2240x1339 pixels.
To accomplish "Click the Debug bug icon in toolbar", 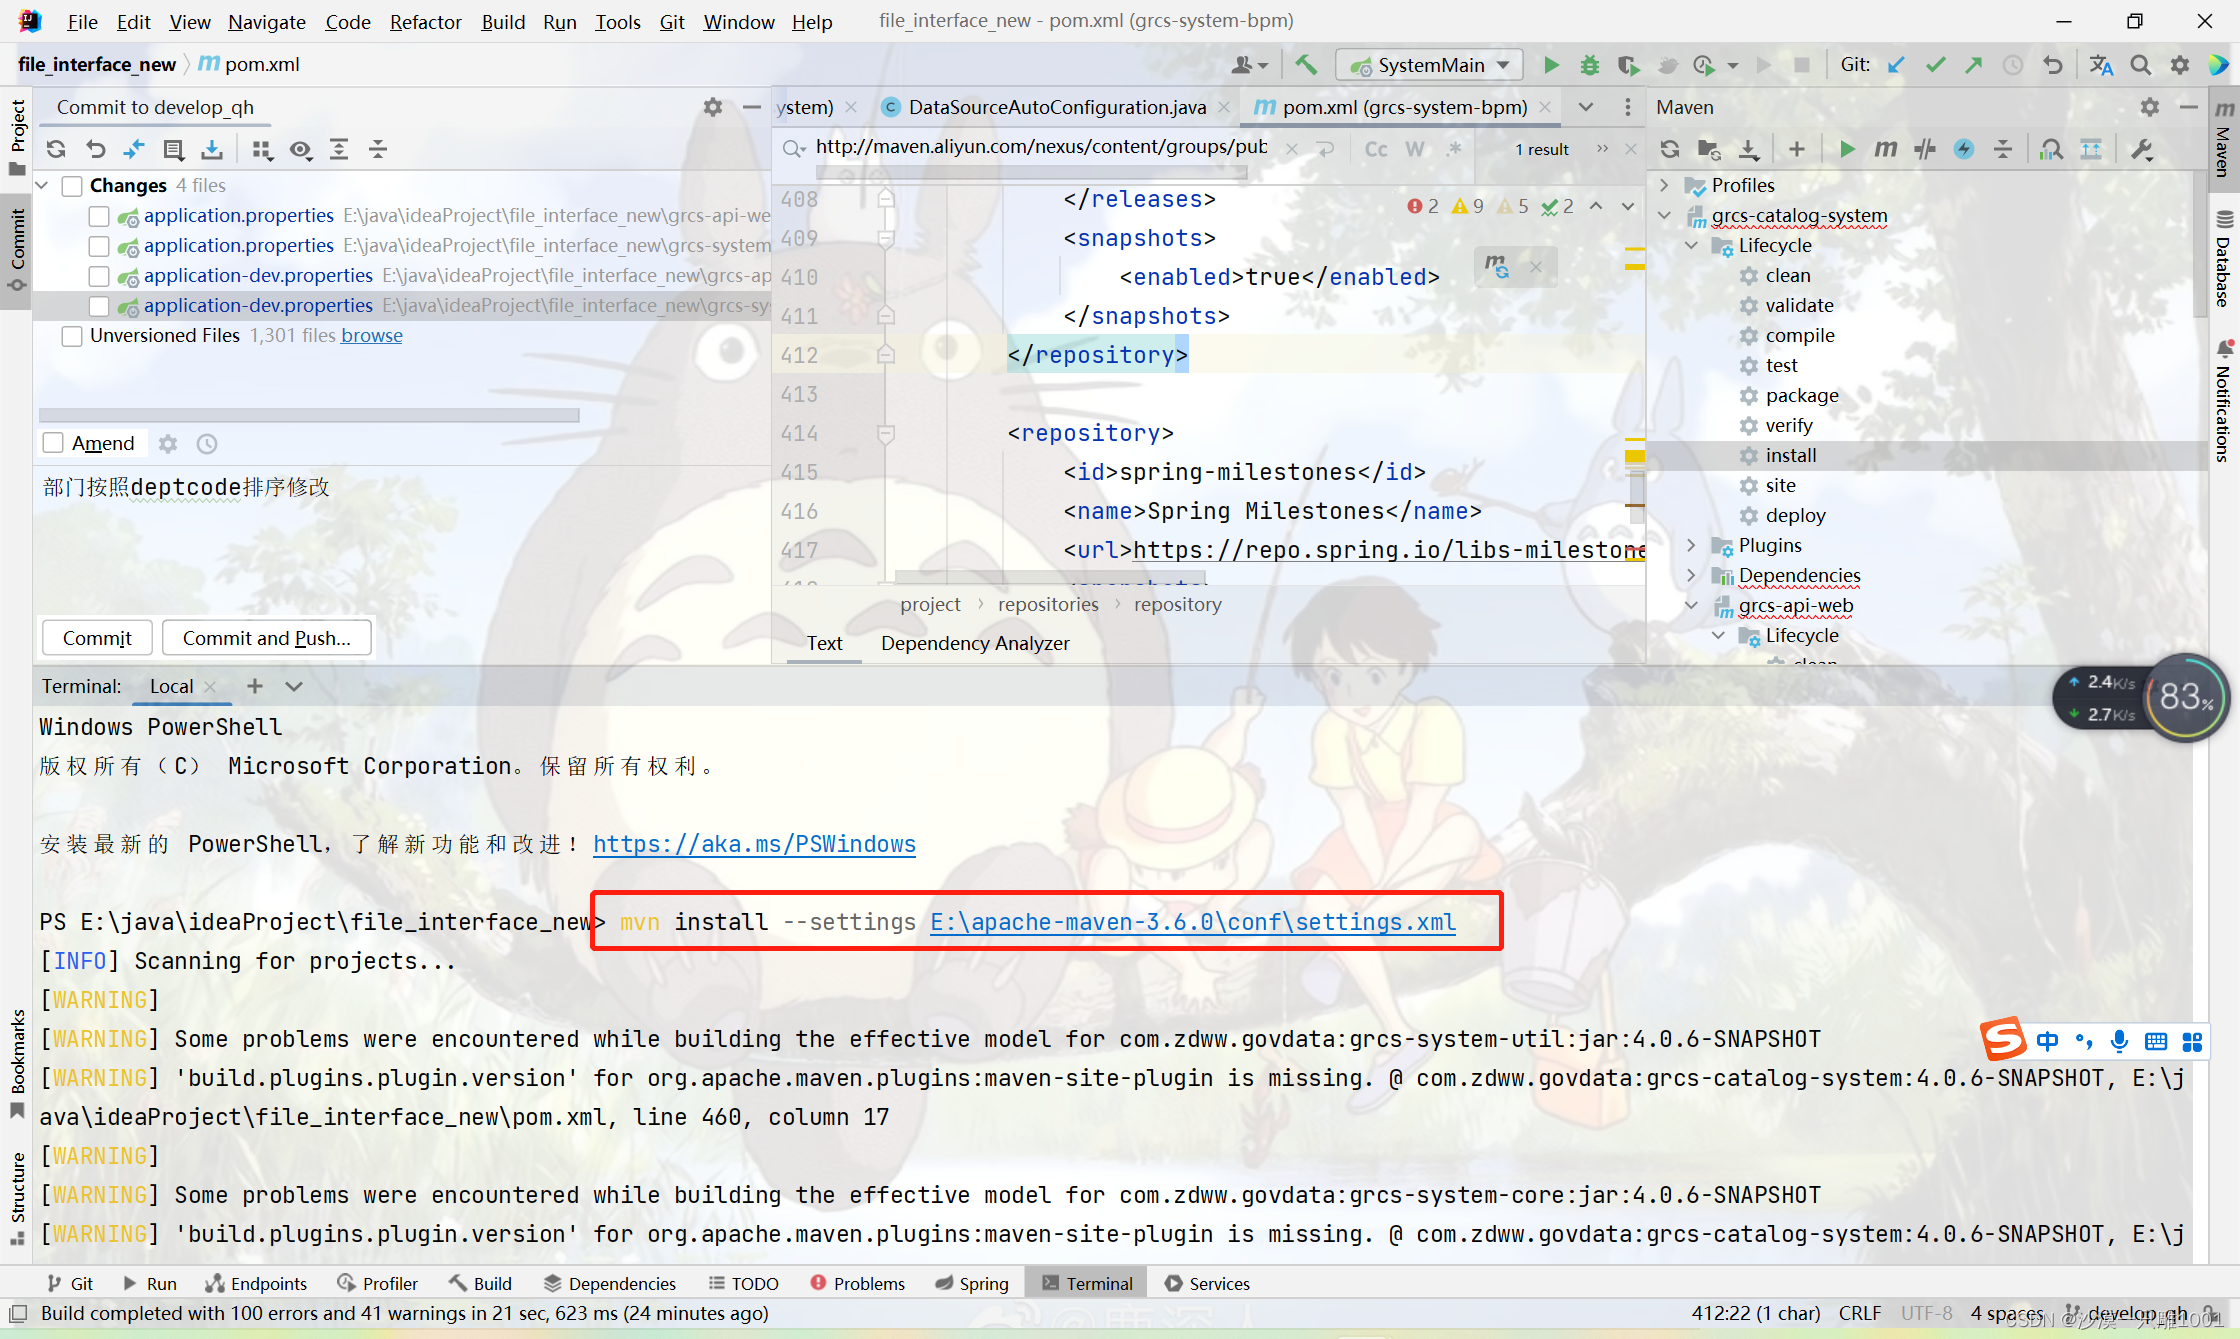I will pyautogui.click(x=1589, y=65).
